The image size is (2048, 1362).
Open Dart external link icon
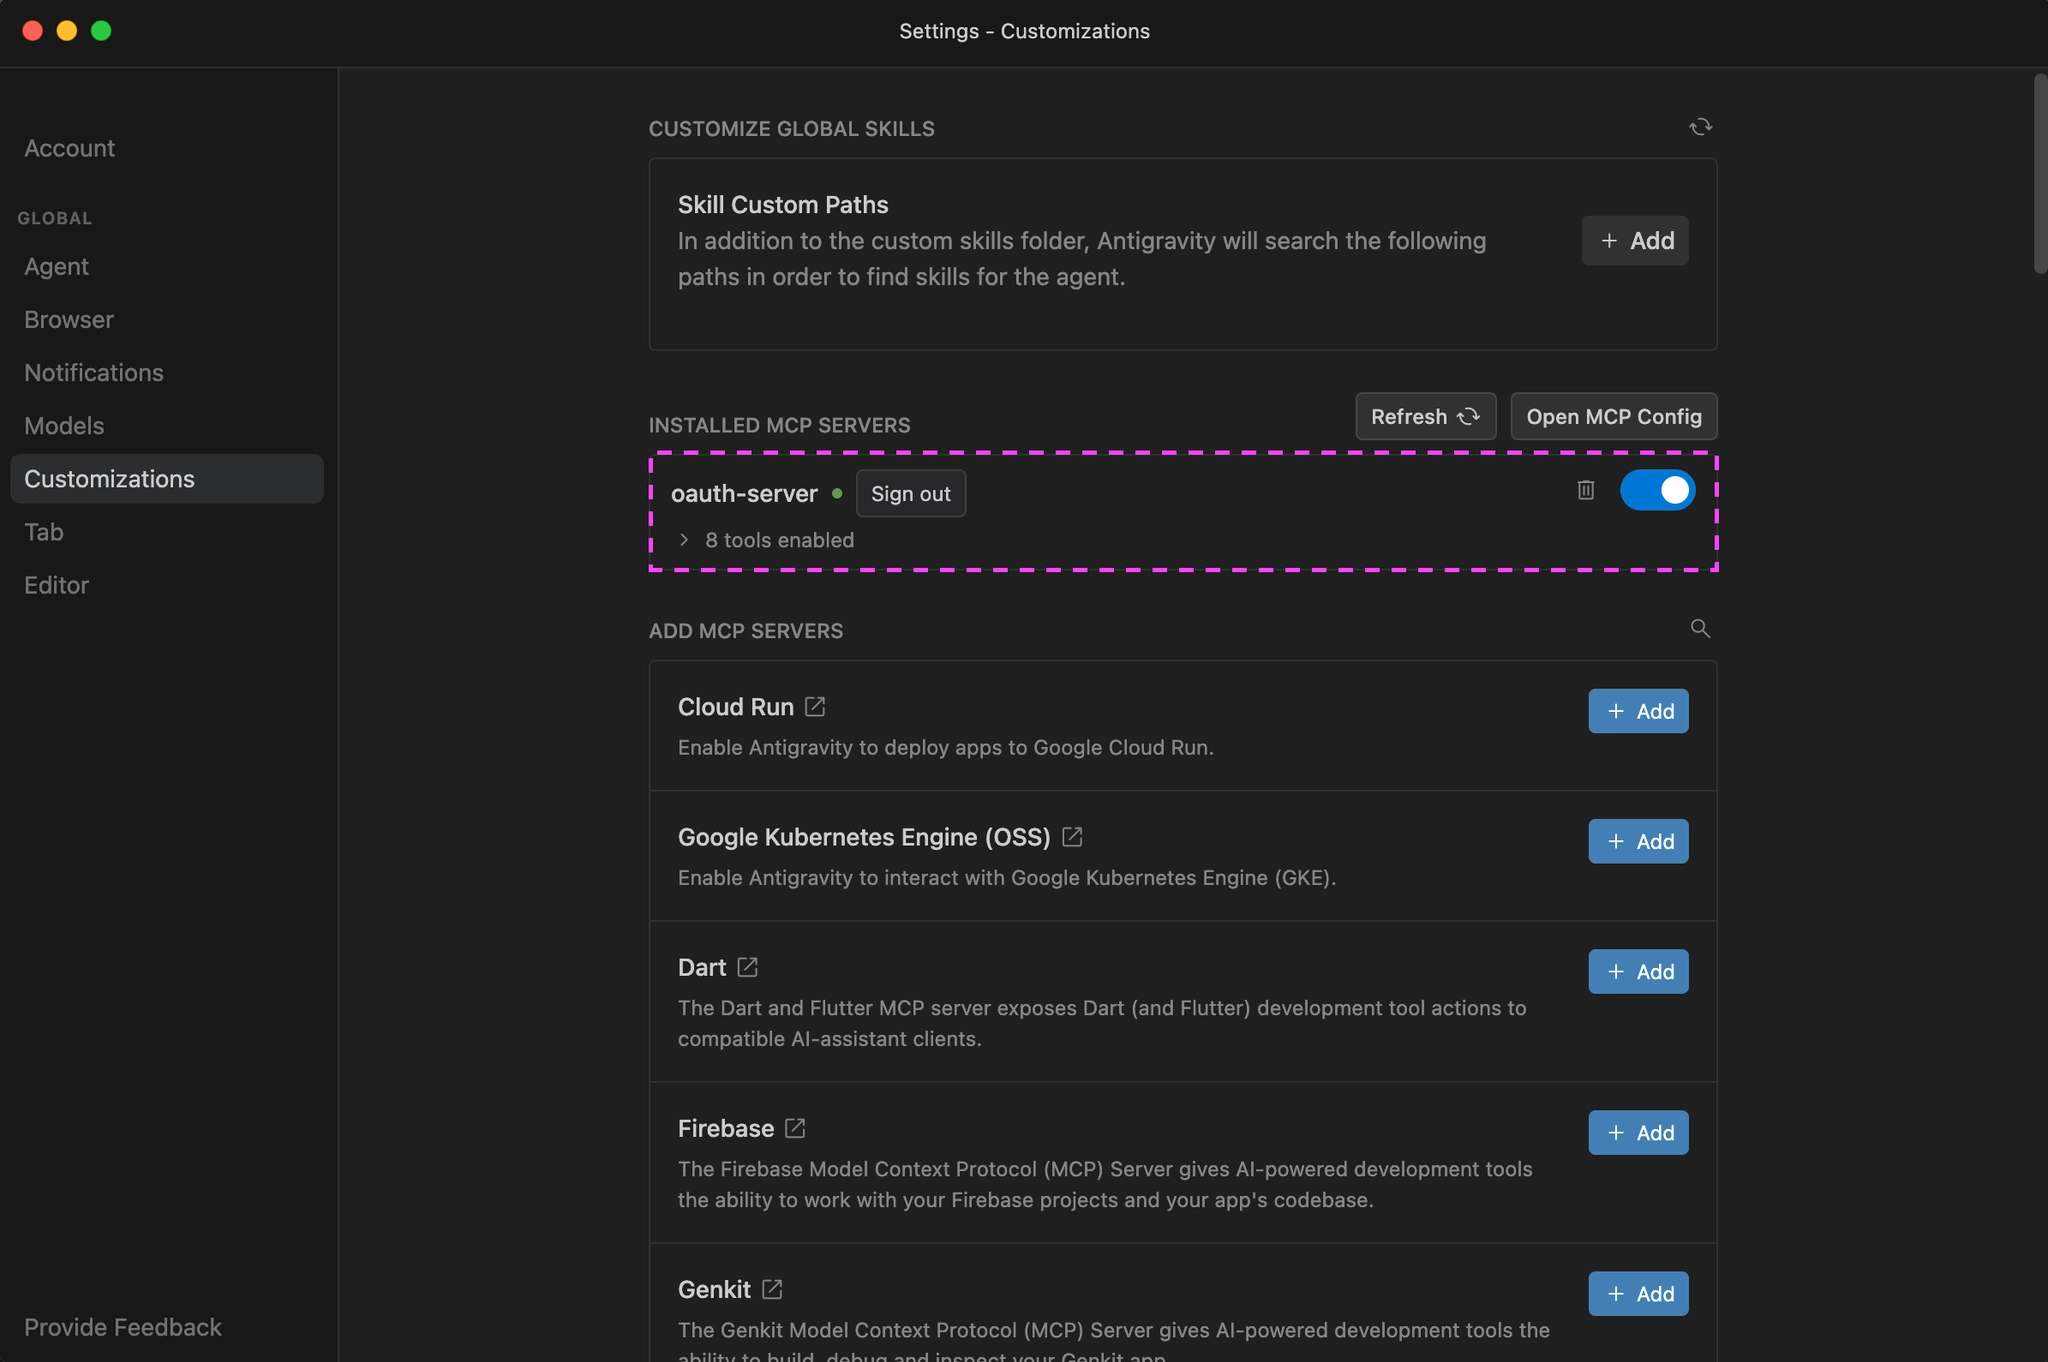click(747, 967)
